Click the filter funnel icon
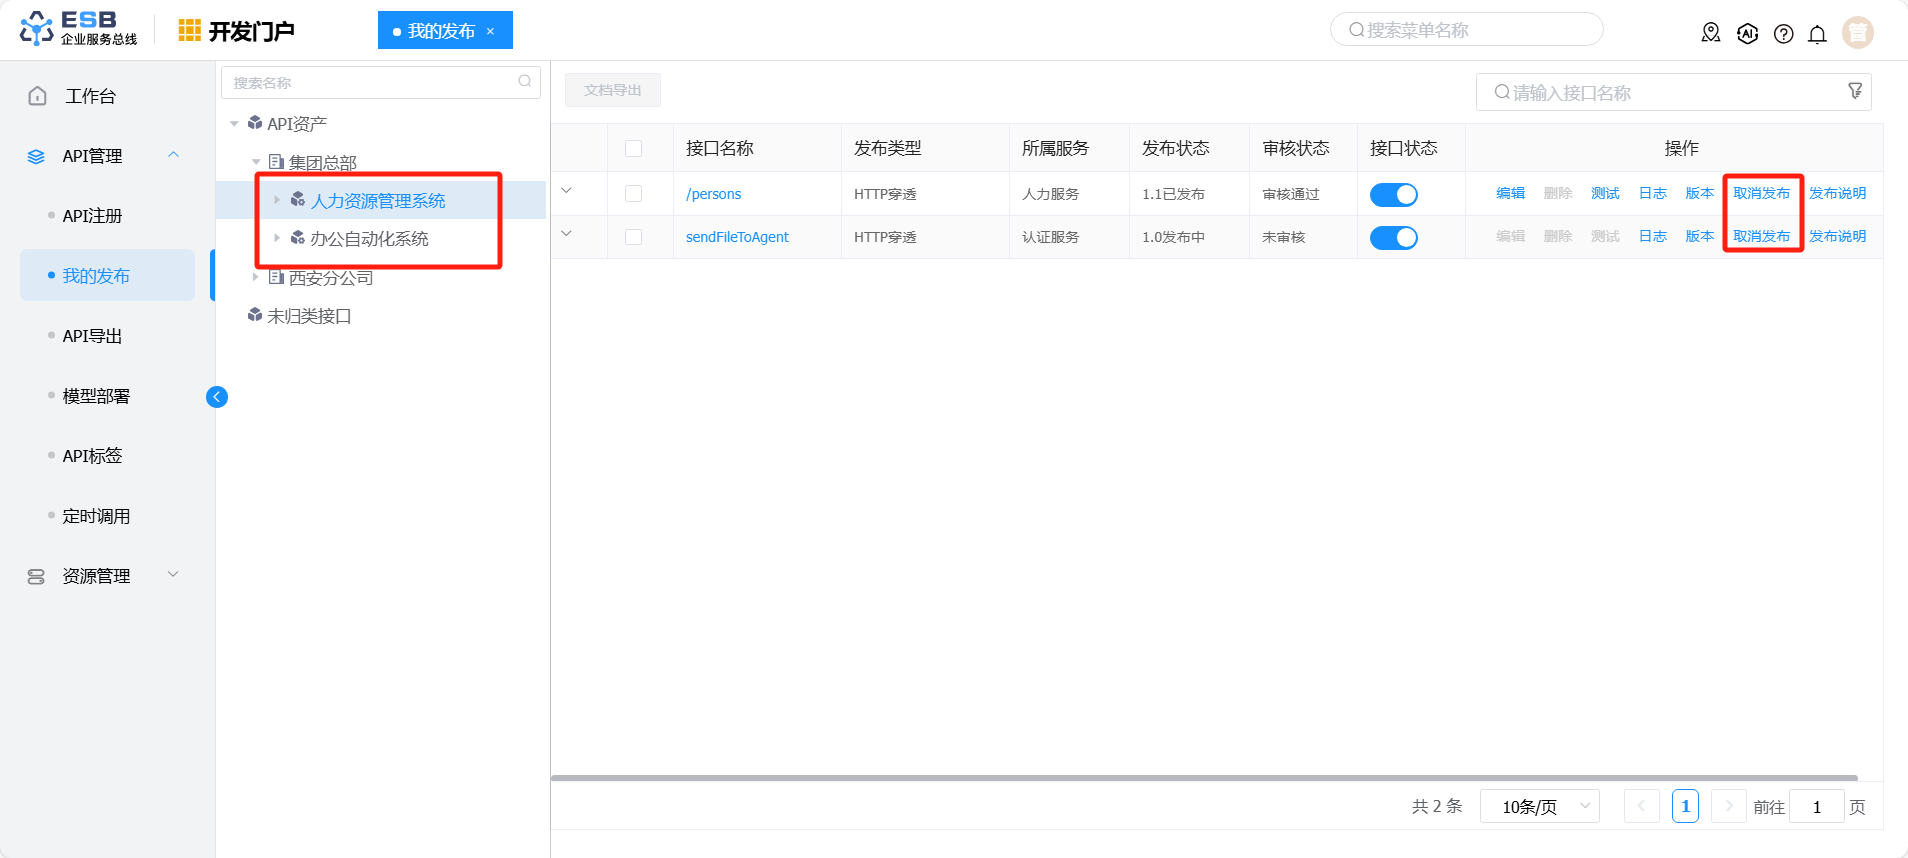Viewport: 1908px width, 858px height. pyautogui.click(x=1855, y=91)
